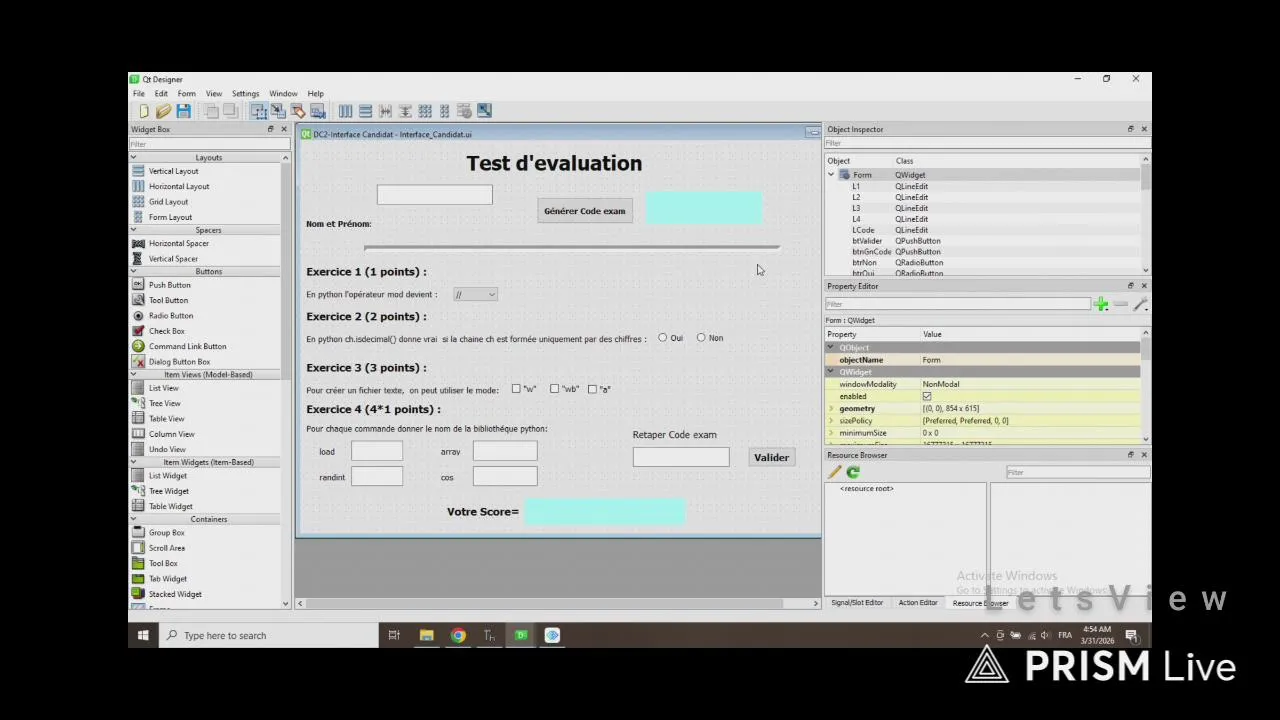This screenshot has width=1280, height=720.
Task: Click the New Form toolbar icon
Action: click(144, 111)
